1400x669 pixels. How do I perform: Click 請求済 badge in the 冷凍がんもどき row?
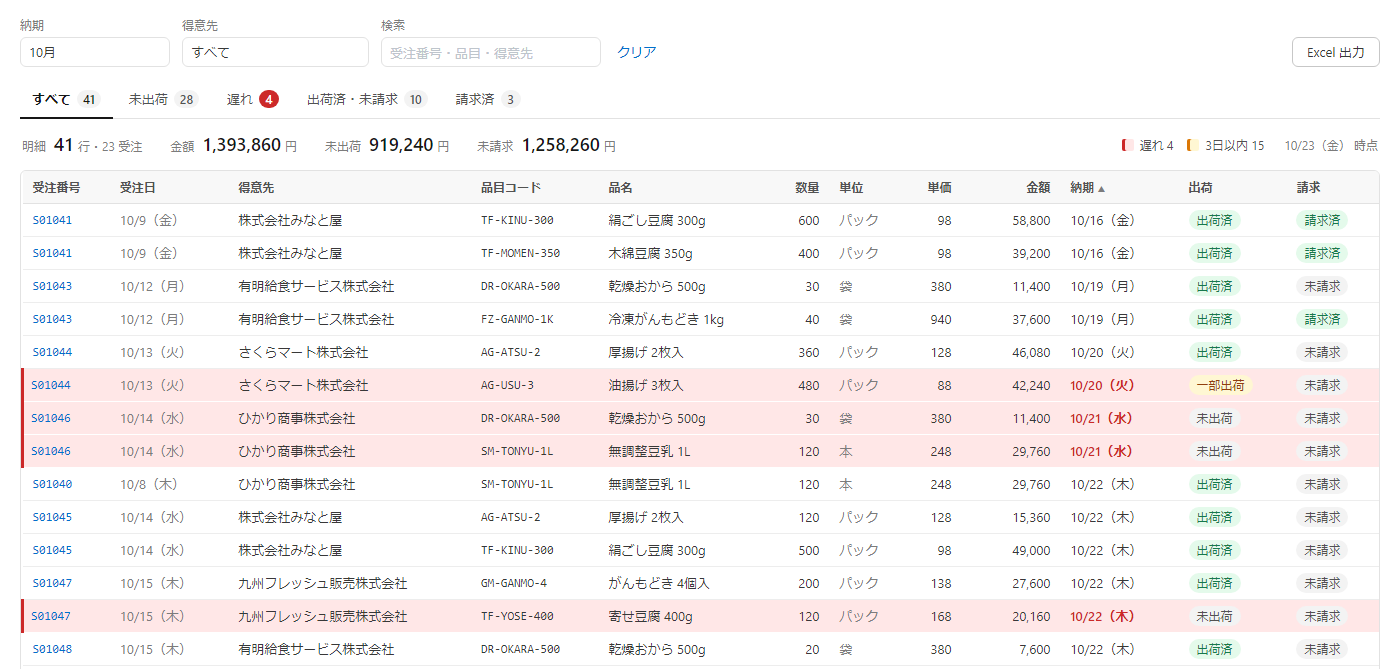(x=1323, y=319)
